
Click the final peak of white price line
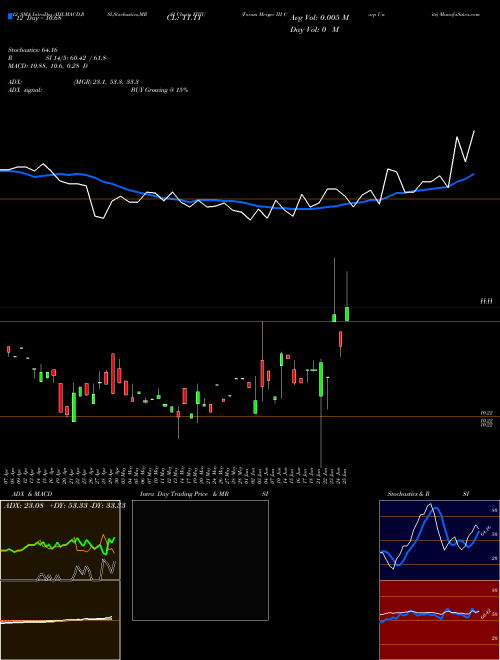474,131
